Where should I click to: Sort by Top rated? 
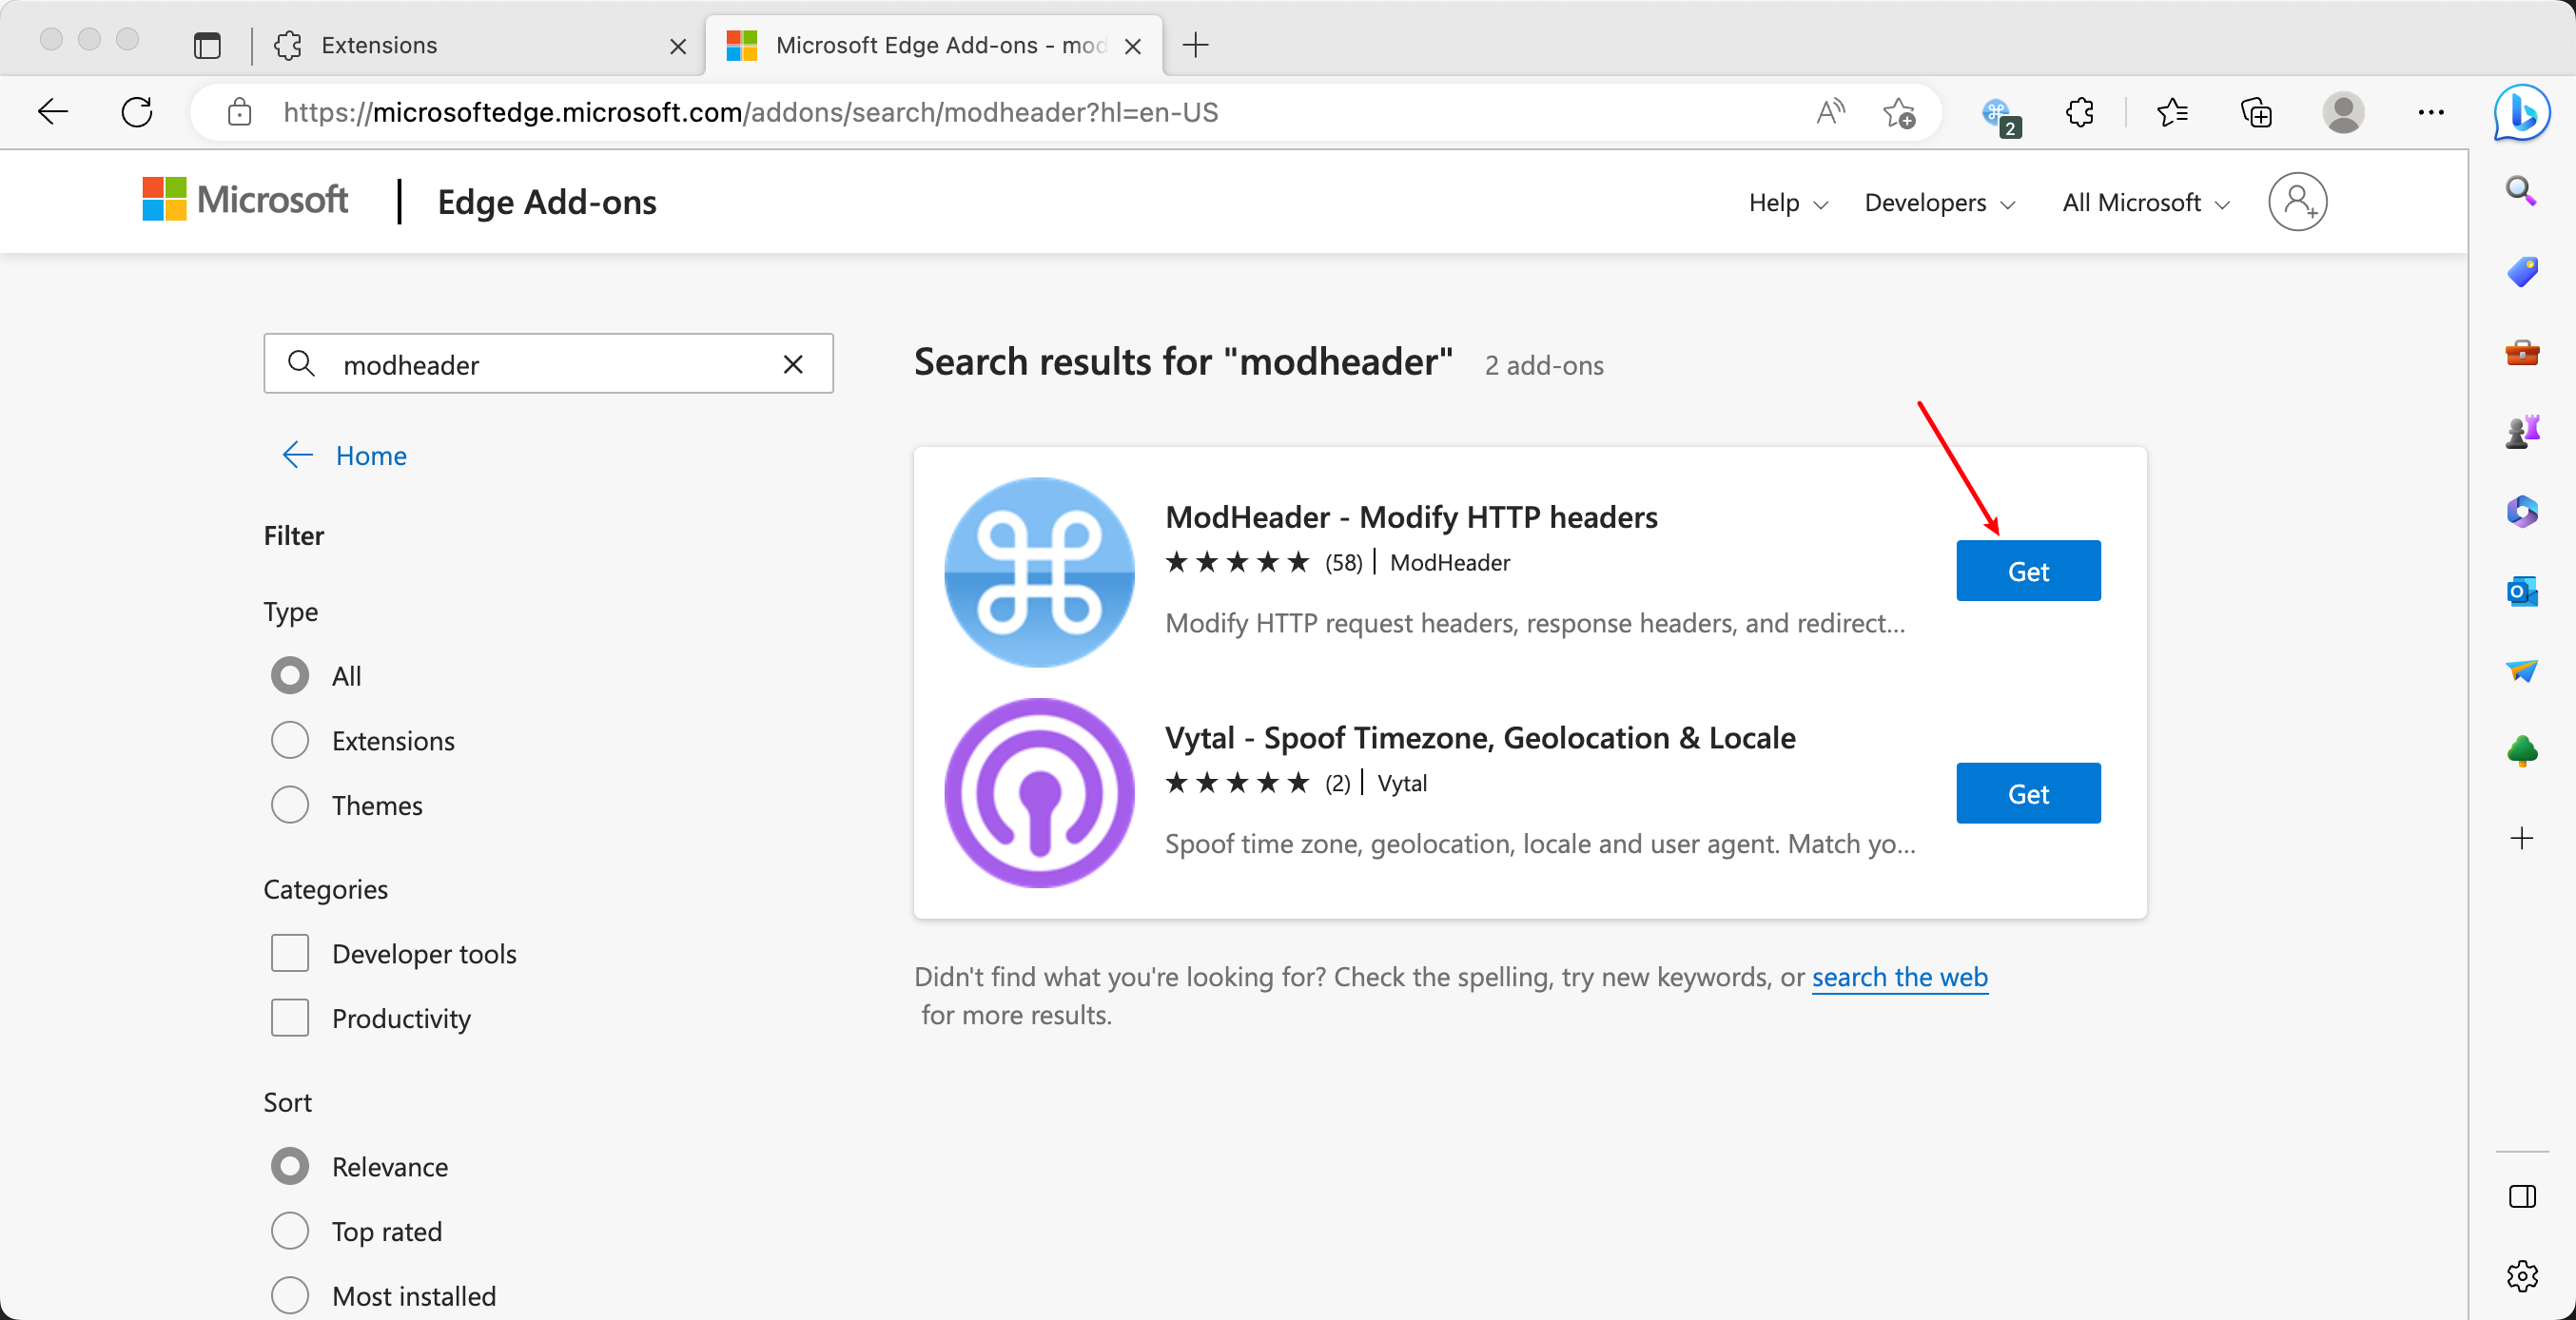point(290,1230)
